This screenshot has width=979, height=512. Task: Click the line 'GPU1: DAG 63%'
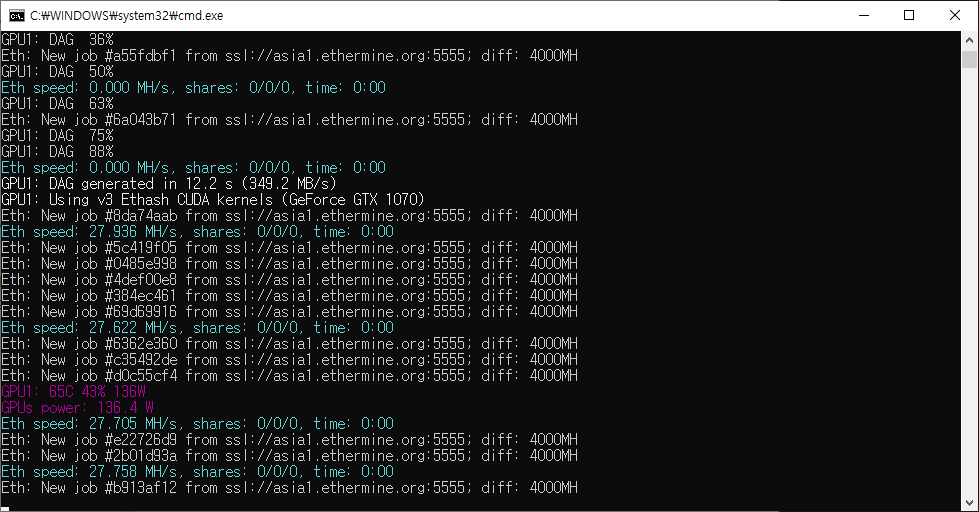(57, 104)
